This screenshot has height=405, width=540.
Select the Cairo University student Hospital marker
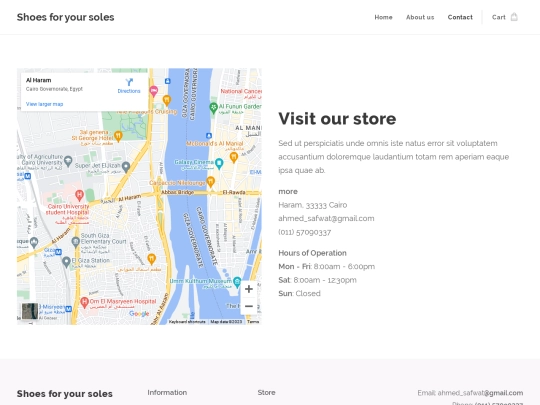tap(80, 195)
